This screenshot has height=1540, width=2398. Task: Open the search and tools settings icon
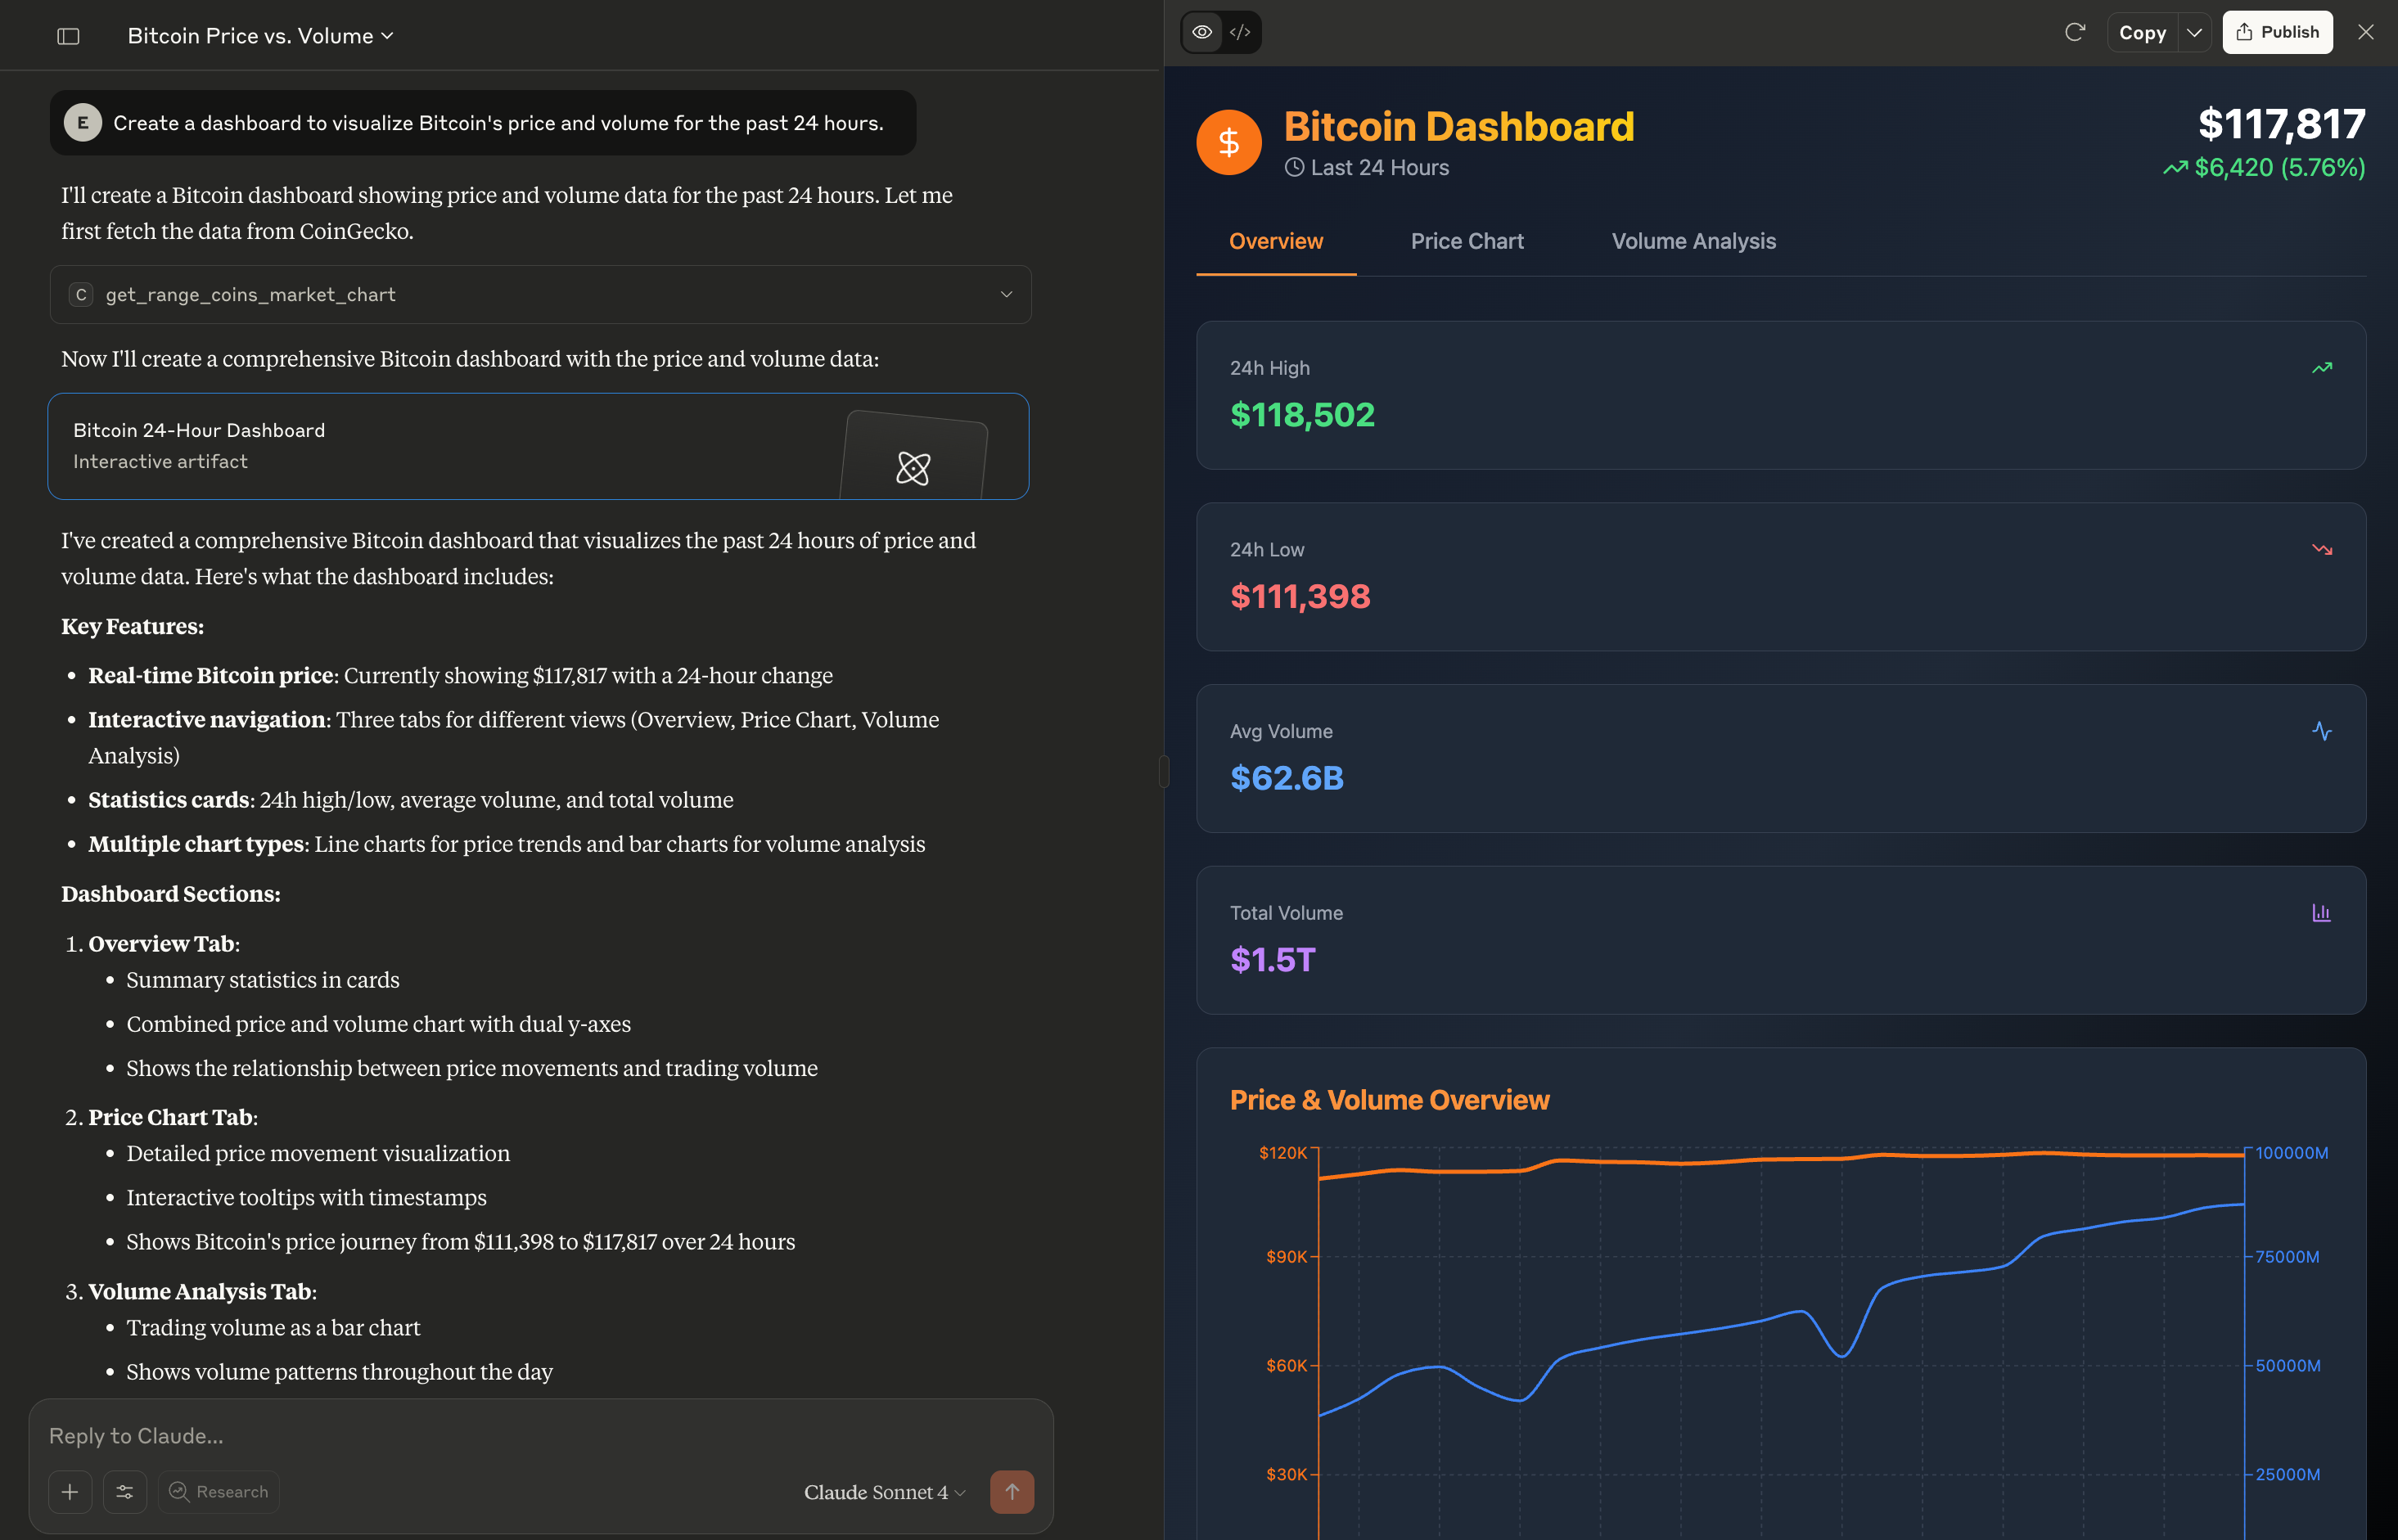[125, 1491]
